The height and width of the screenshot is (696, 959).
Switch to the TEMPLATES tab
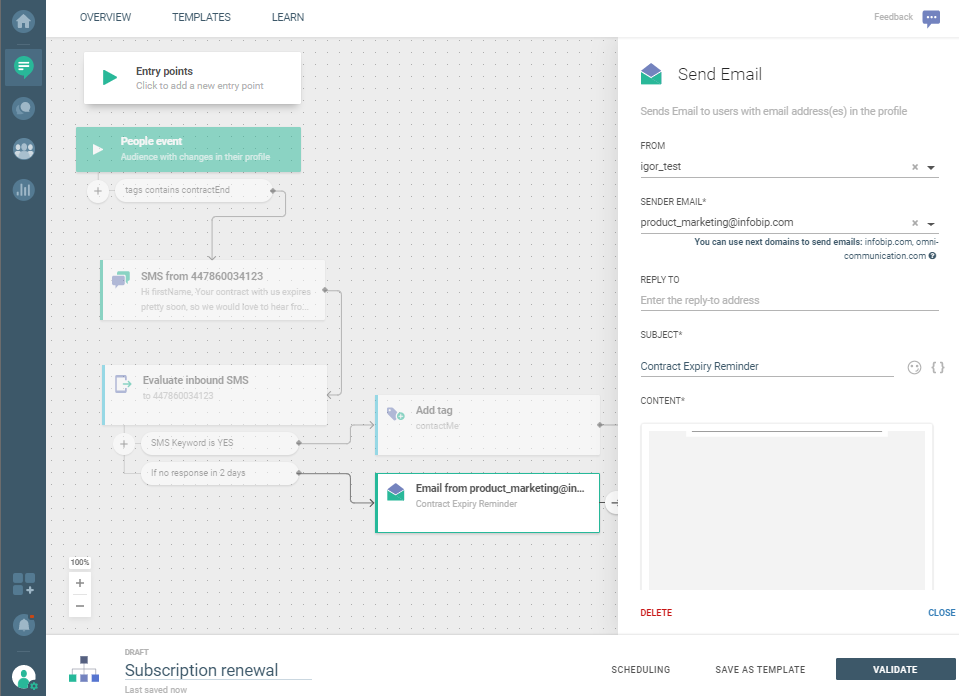[201, 17]
